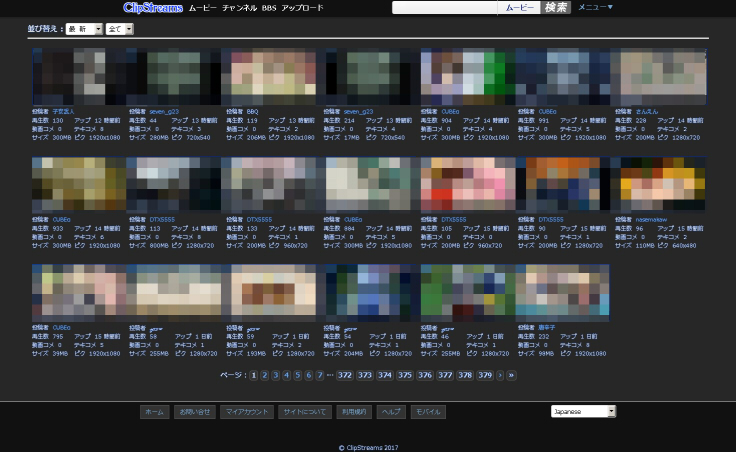Image resolution: width=736 pixels, height=452 pixels.
Task: Click the 検索 search button
Action: pyautogui.click(x=556, y=8)
